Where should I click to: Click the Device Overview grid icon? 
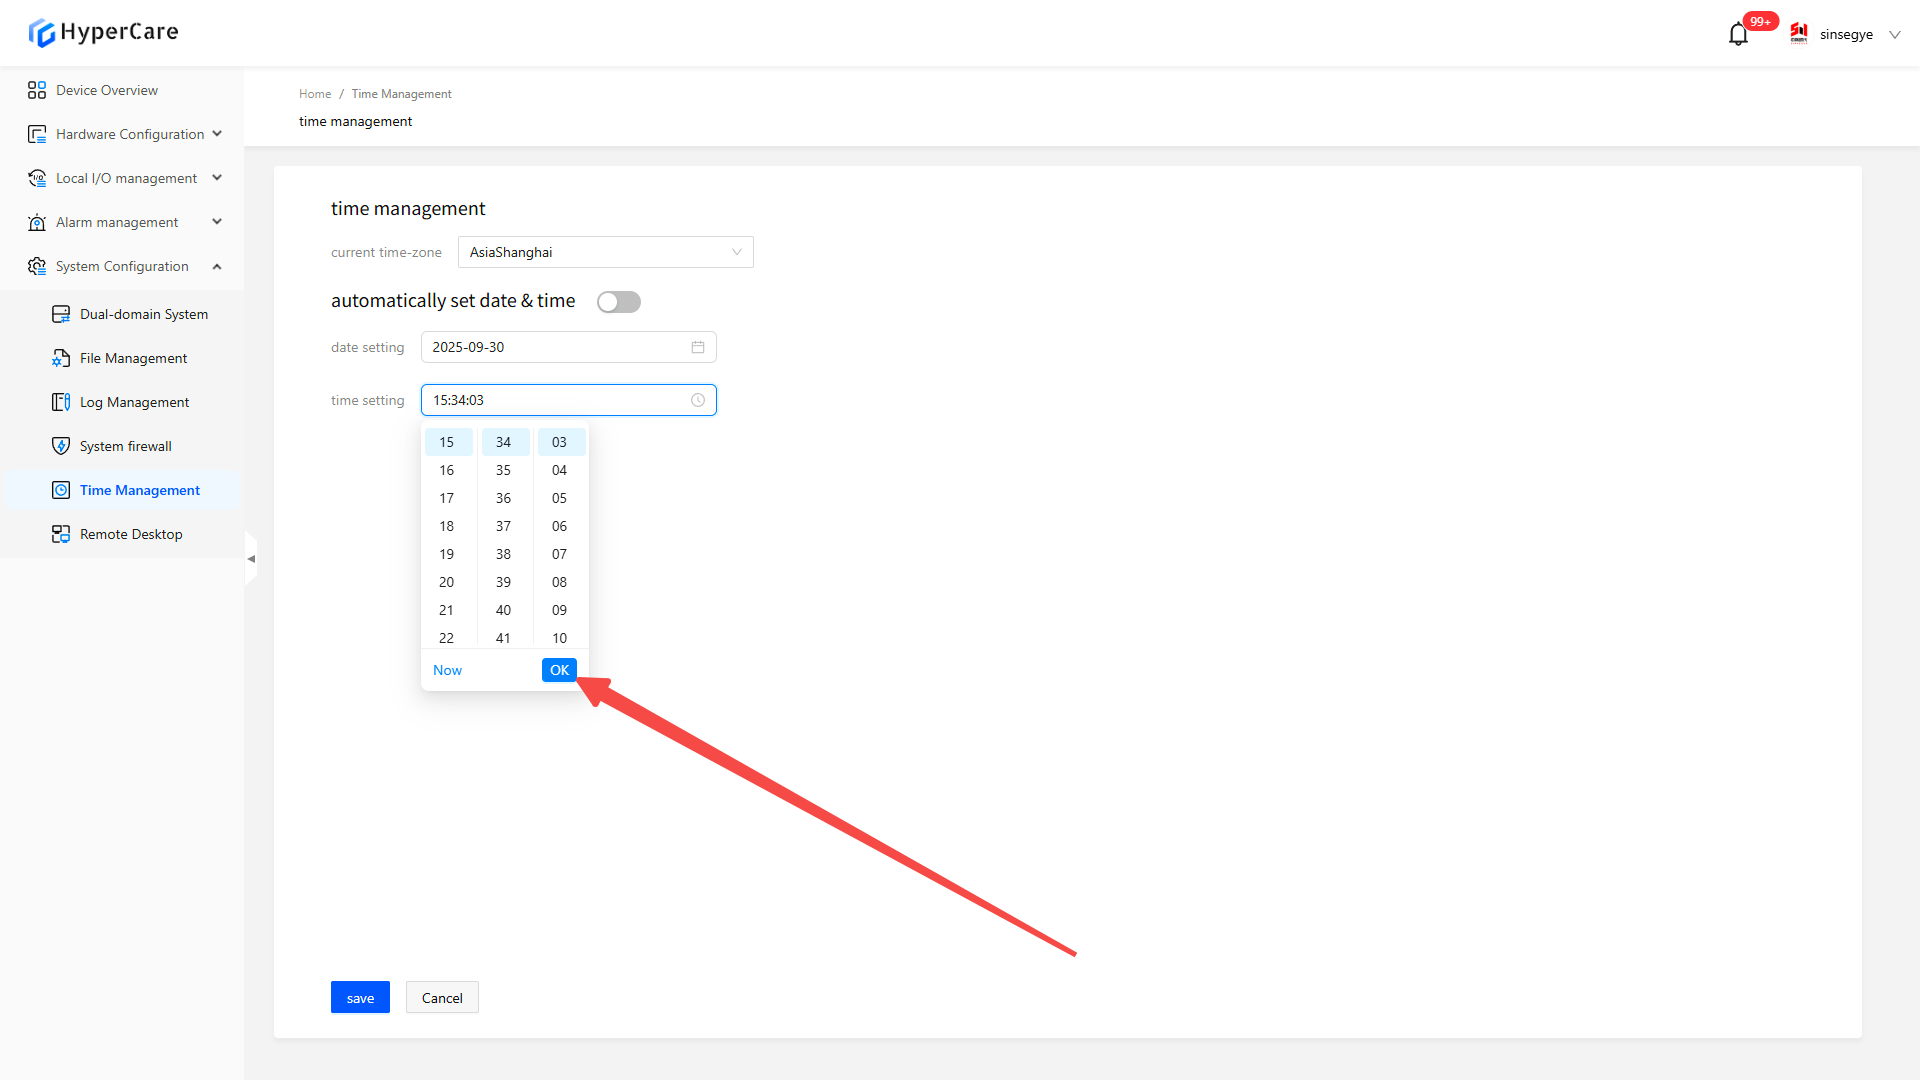point(37,90)
